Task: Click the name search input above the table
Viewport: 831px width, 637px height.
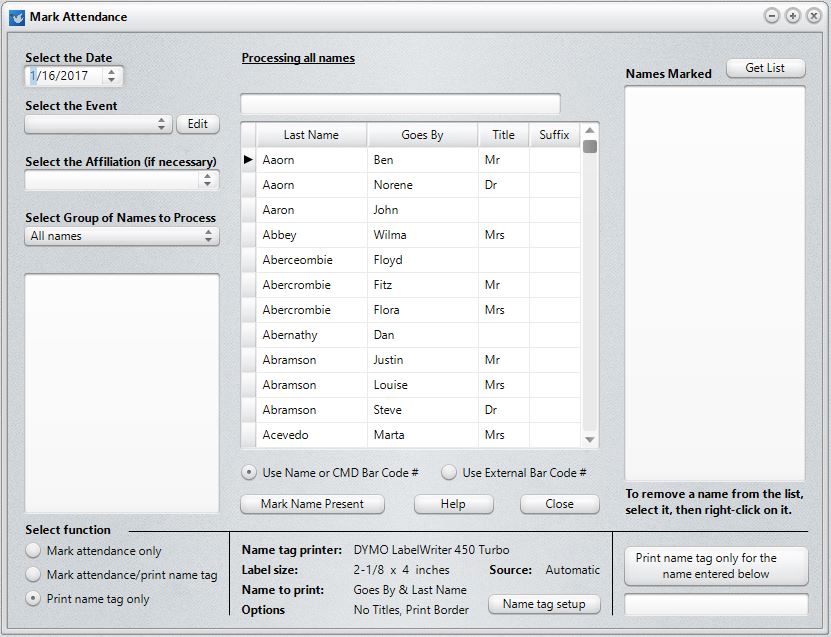Action: pos(400,103)
